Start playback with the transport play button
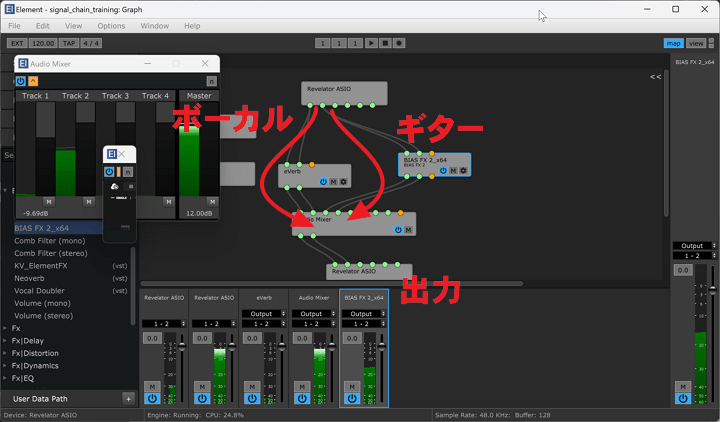 tap(371, 43)
